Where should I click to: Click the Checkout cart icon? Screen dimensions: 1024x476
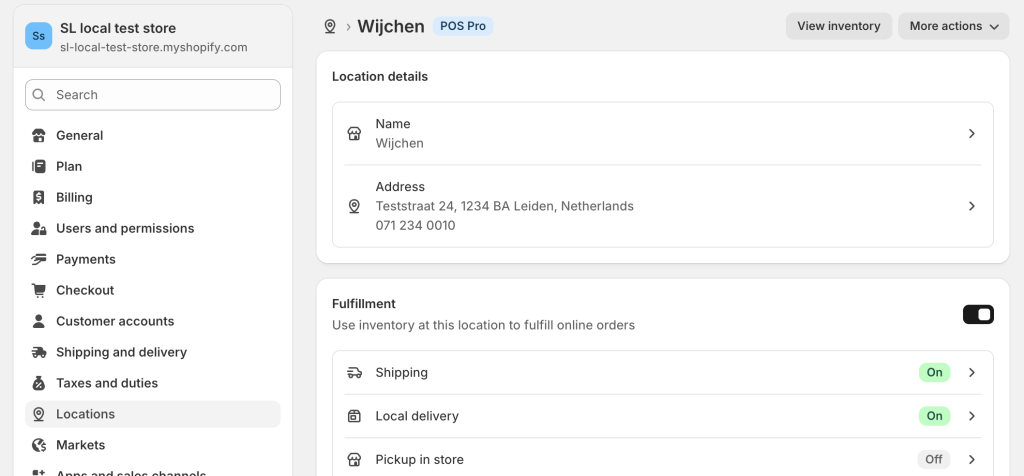39,290
